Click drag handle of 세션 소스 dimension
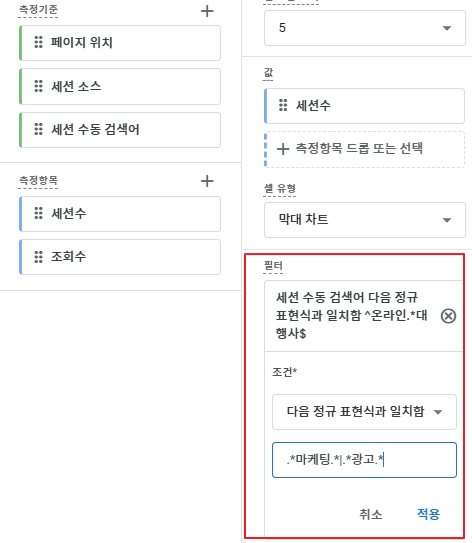 (38, 86)
